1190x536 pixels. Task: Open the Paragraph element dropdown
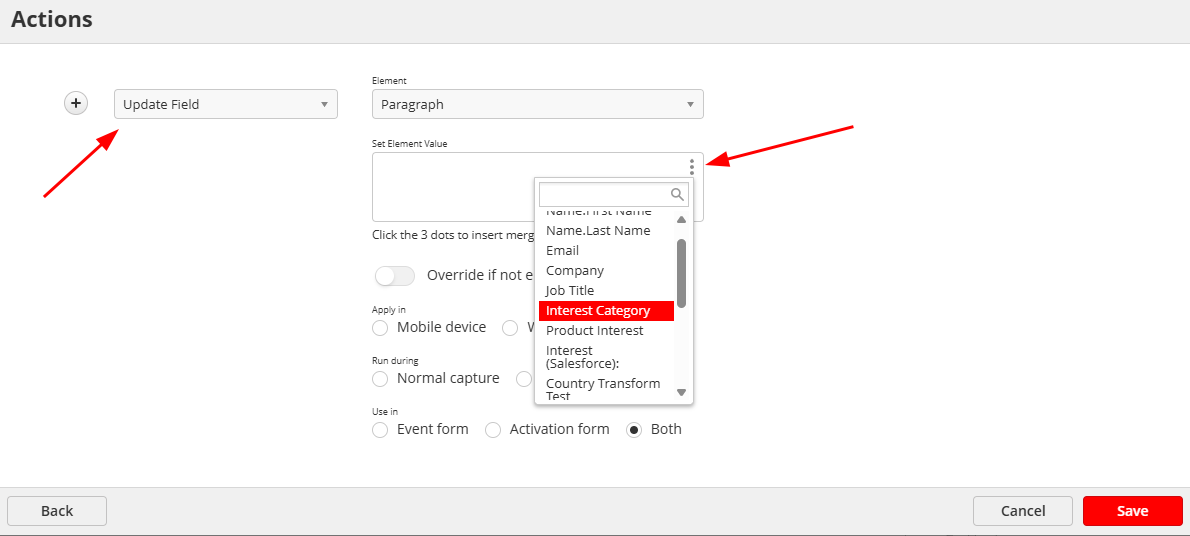click(x=537, y=104)
